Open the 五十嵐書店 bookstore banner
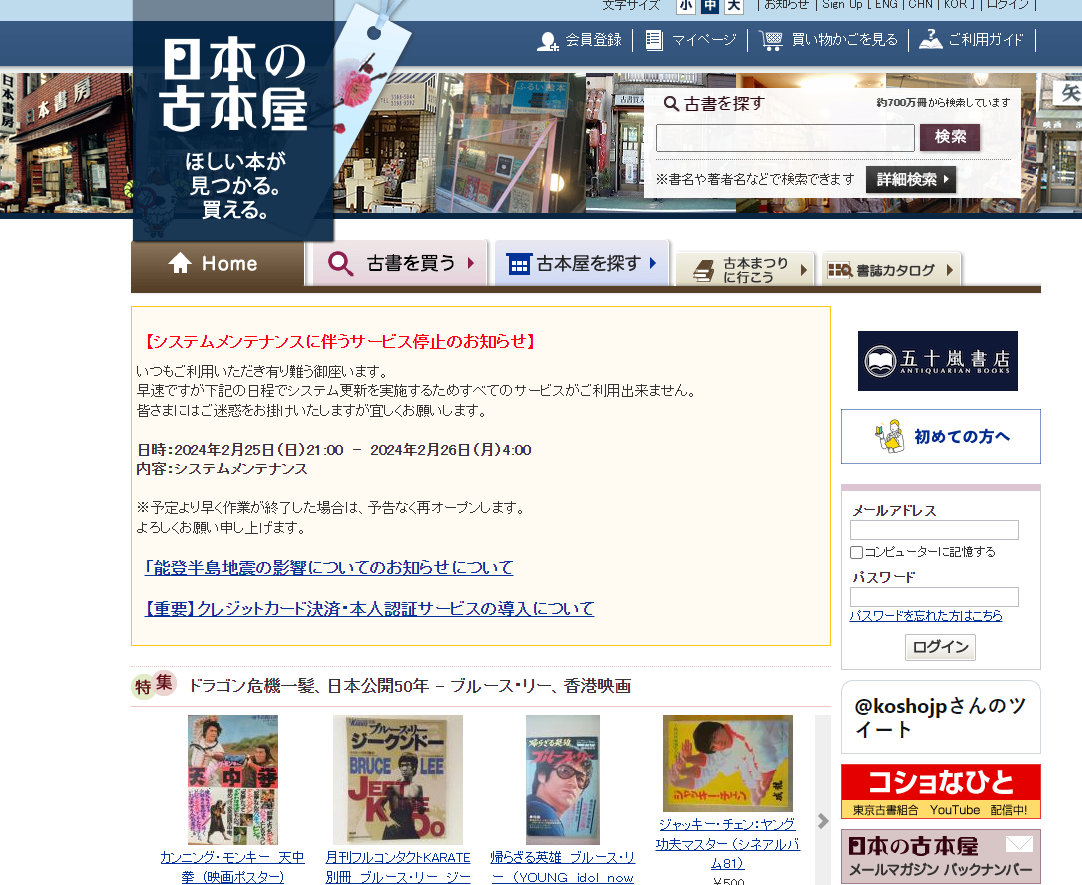The height and width of the screenshot is (885, 1082). tap(937, 361)
